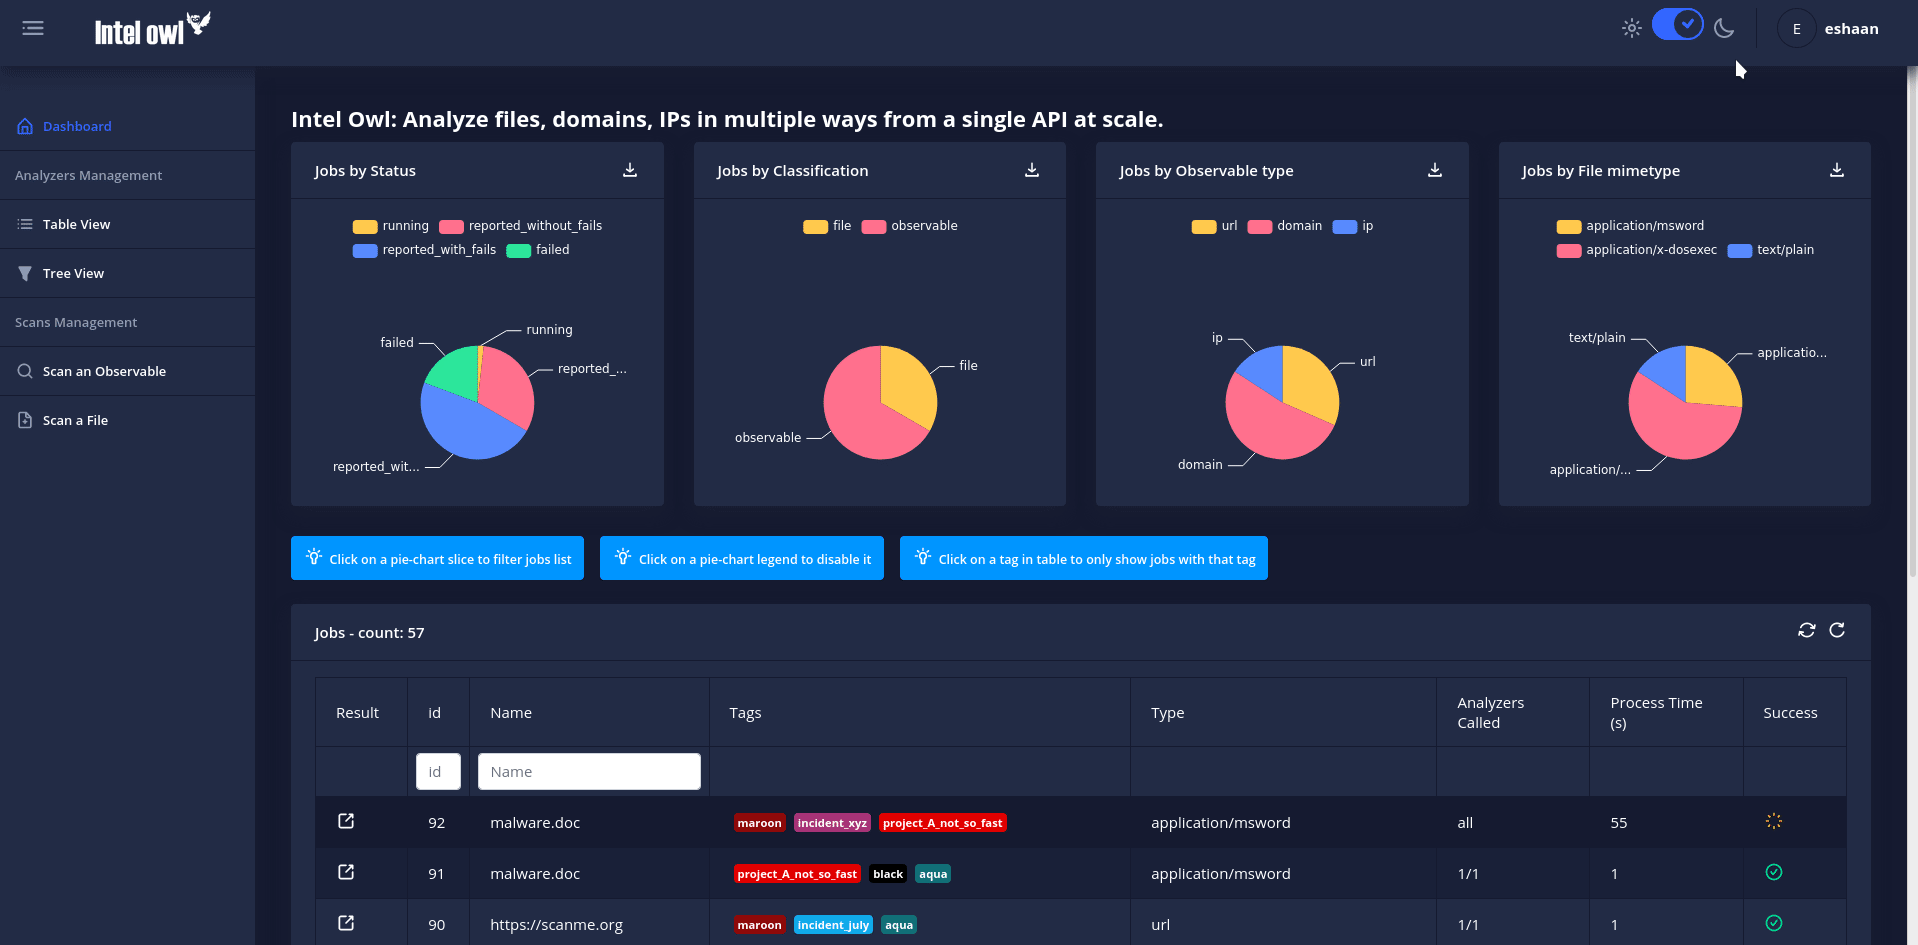This screenshot has width=1918, height=945.
Task: Go to Dashboard in sidebar
Action: coord(127,126)
